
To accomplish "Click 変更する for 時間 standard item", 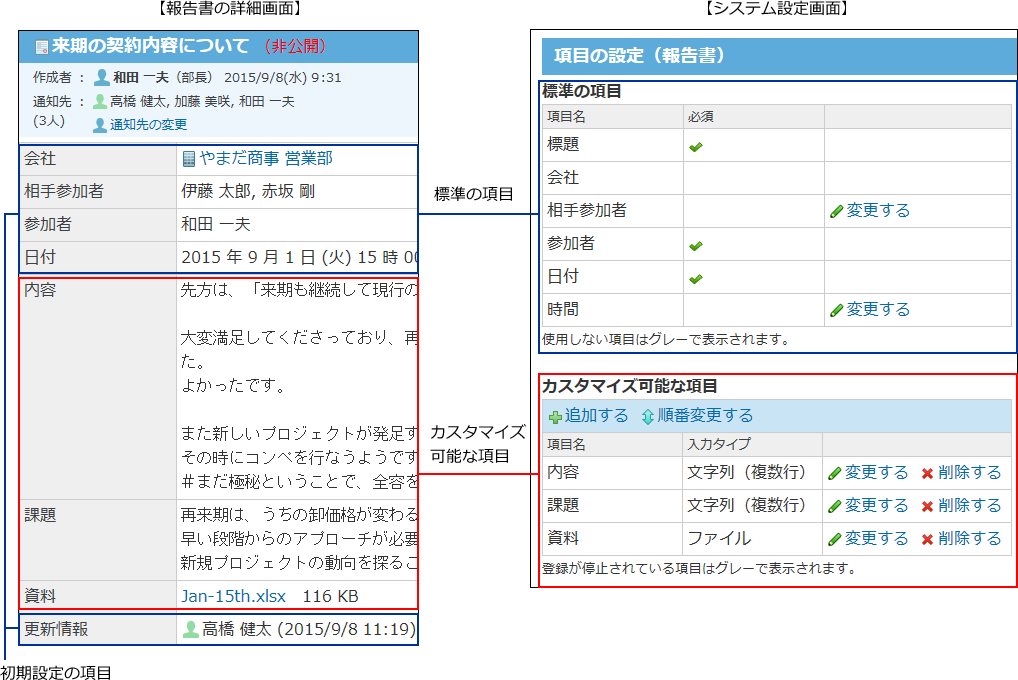I will 878,309.
